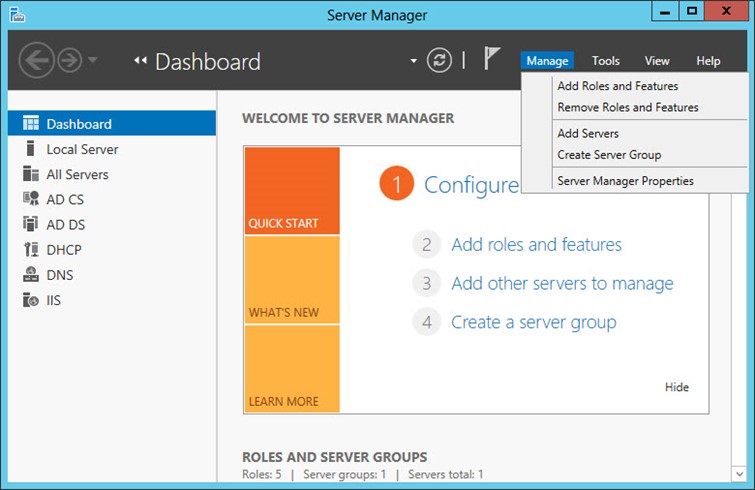Image resolution: width=755 pixels, height=490 pixels.
Task: Select Add Roles and Features menu entry
Action: point(617,86)
